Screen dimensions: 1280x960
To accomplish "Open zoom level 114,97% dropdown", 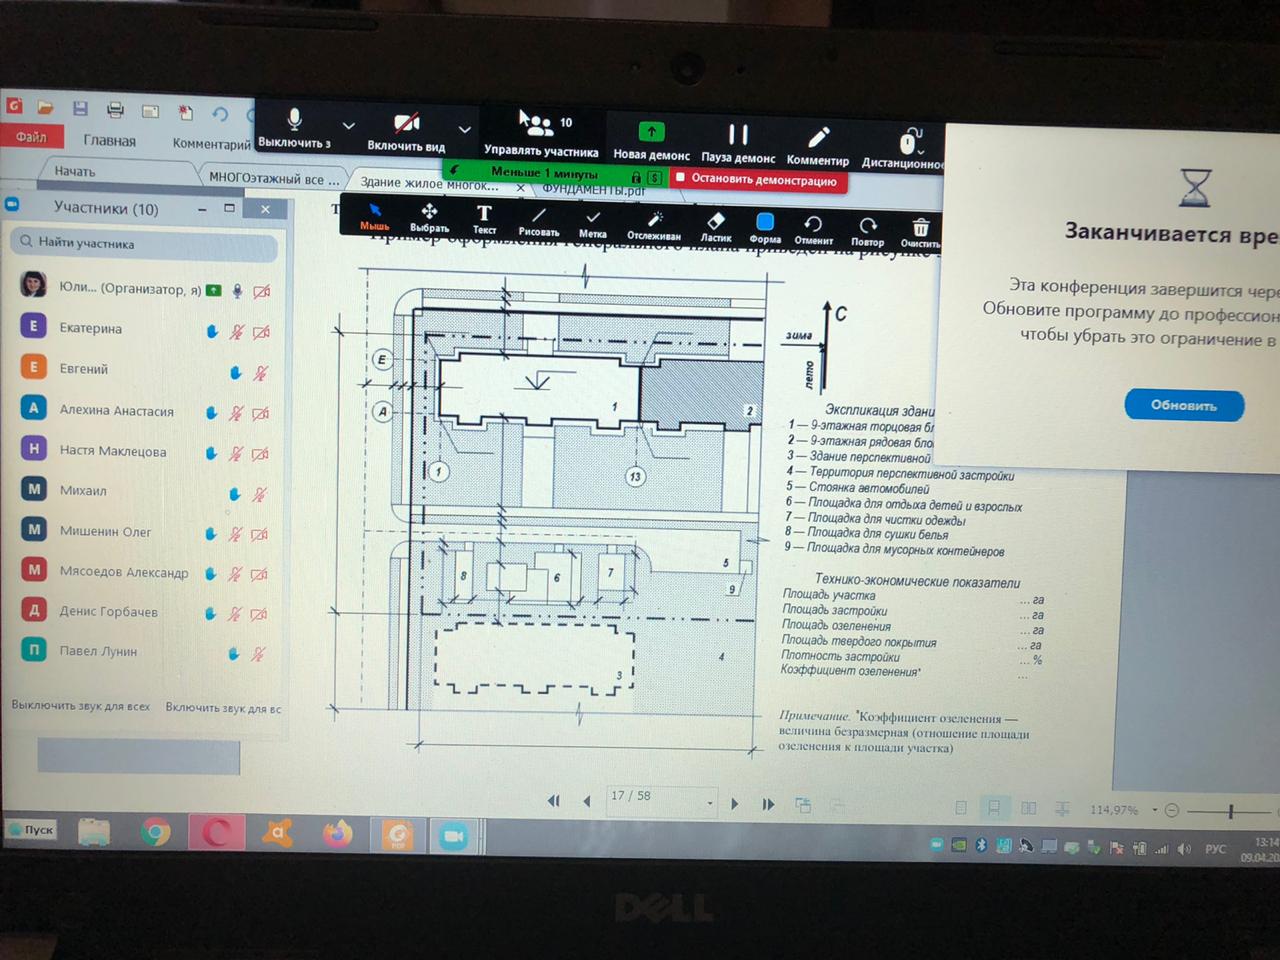I will 1155,810.
